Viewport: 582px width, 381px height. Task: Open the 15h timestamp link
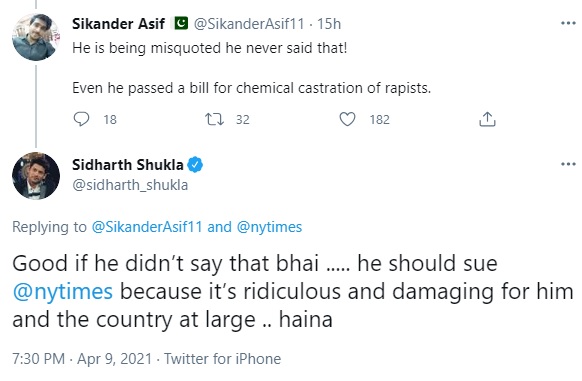[x=329, y=24]
